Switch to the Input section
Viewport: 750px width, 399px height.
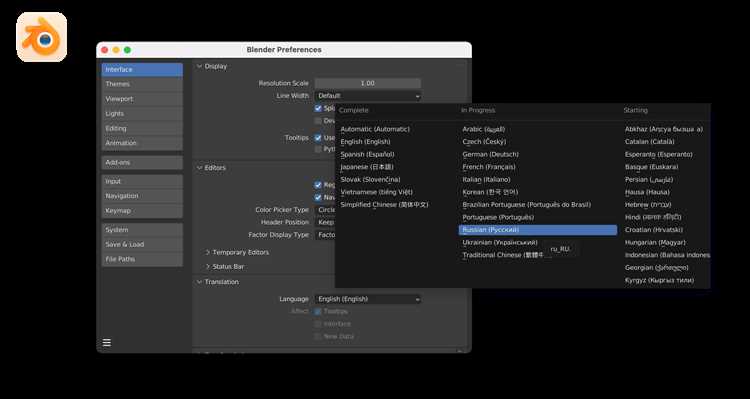click(142, 181)
